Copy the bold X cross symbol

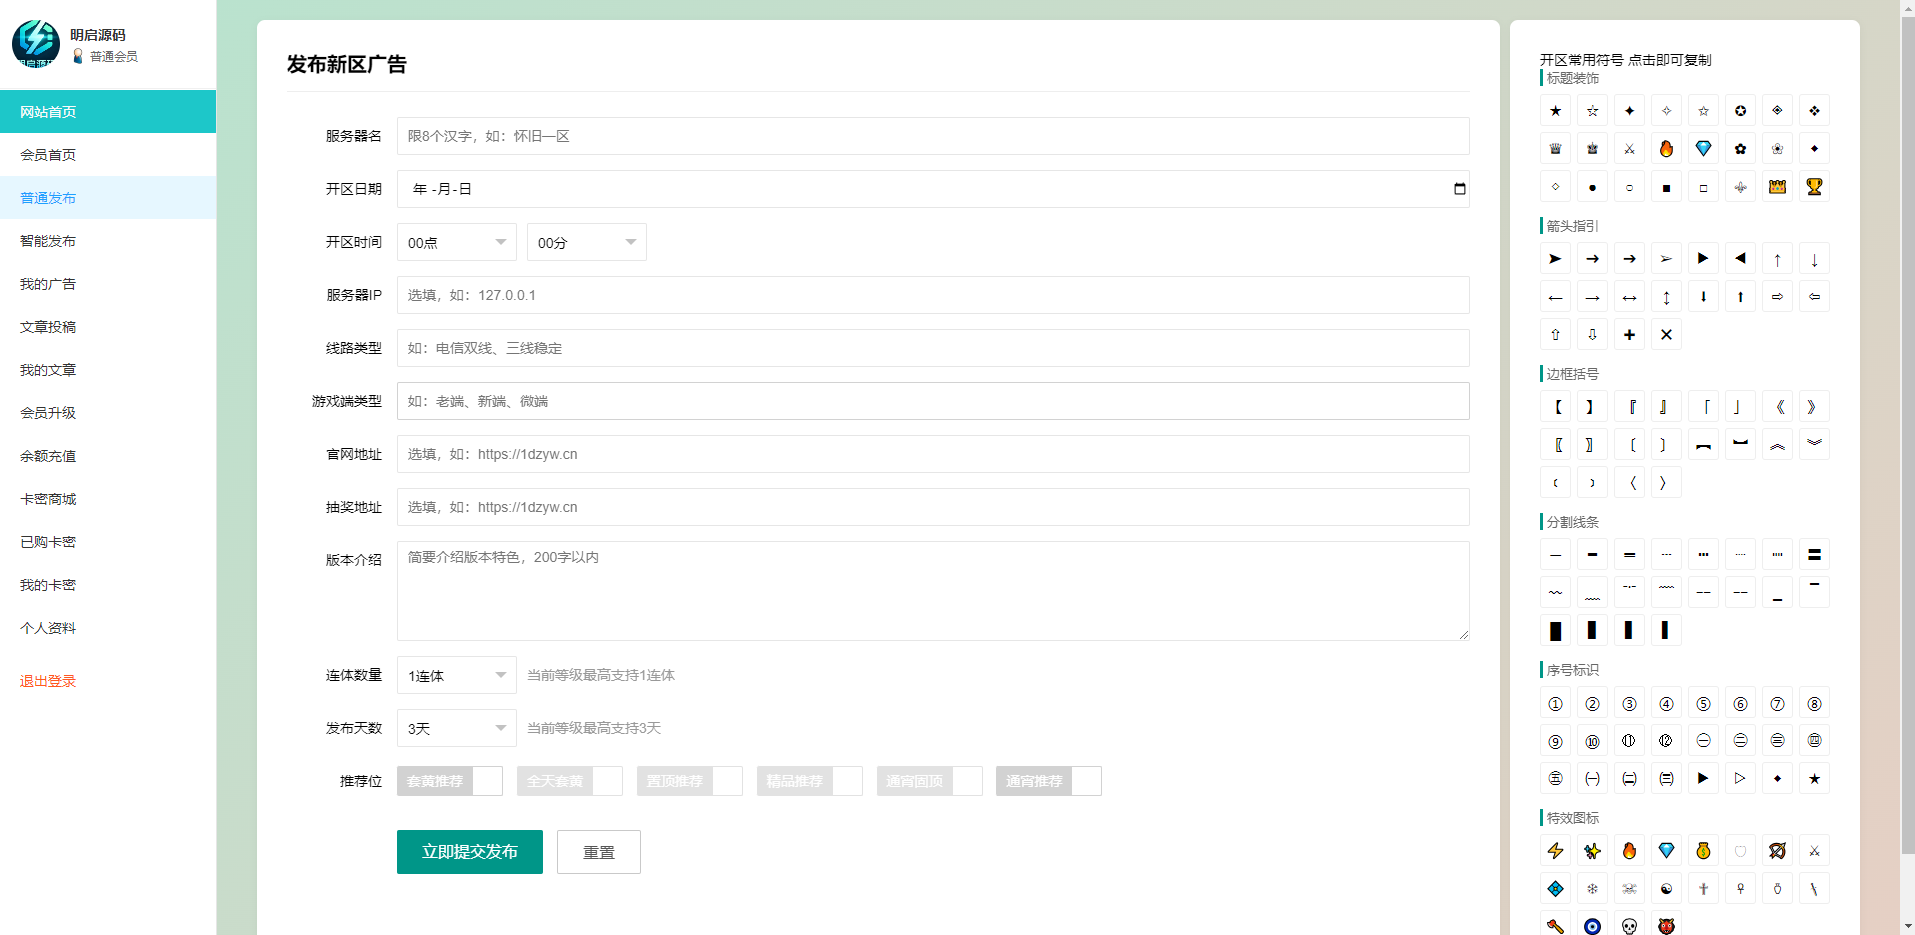pyautogui.click(x=1666, y=335)
